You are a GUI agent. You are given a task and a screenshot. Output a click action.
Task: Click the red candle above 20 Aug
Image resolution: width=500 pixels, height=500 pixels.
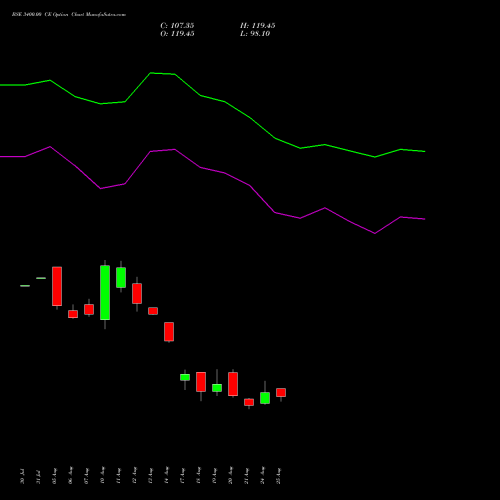[233, 384]
